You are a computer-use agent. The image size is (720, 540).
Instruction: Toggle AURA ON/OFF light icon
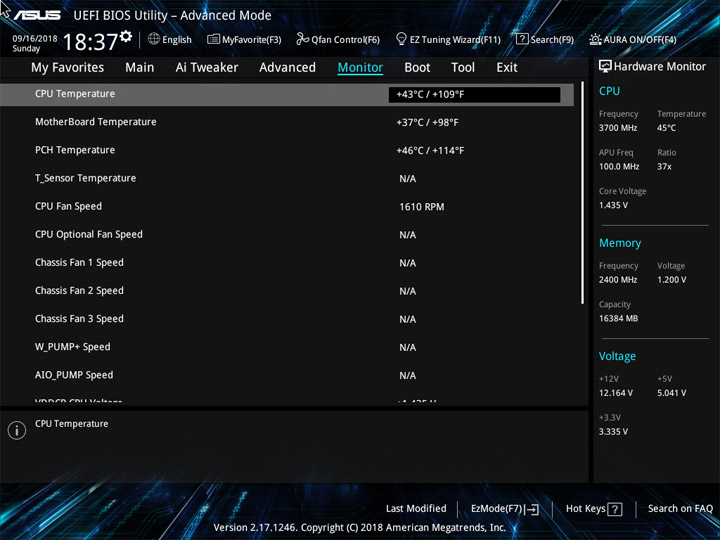(595, 39)
